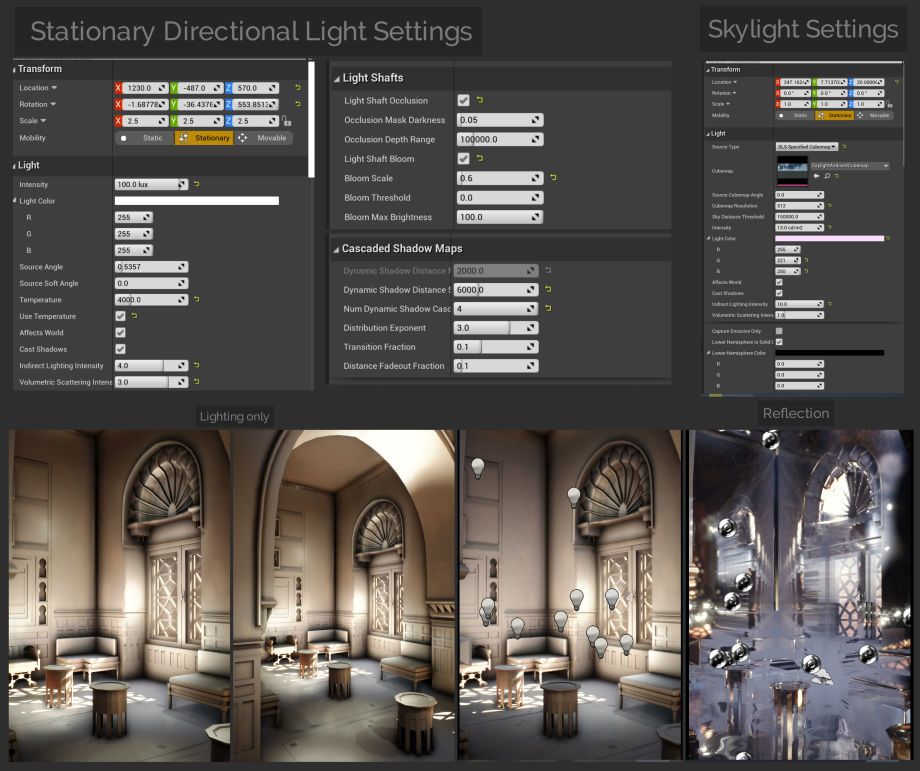Open directional Light Color white swatch
Screen dimensions: 920x771
197,201
